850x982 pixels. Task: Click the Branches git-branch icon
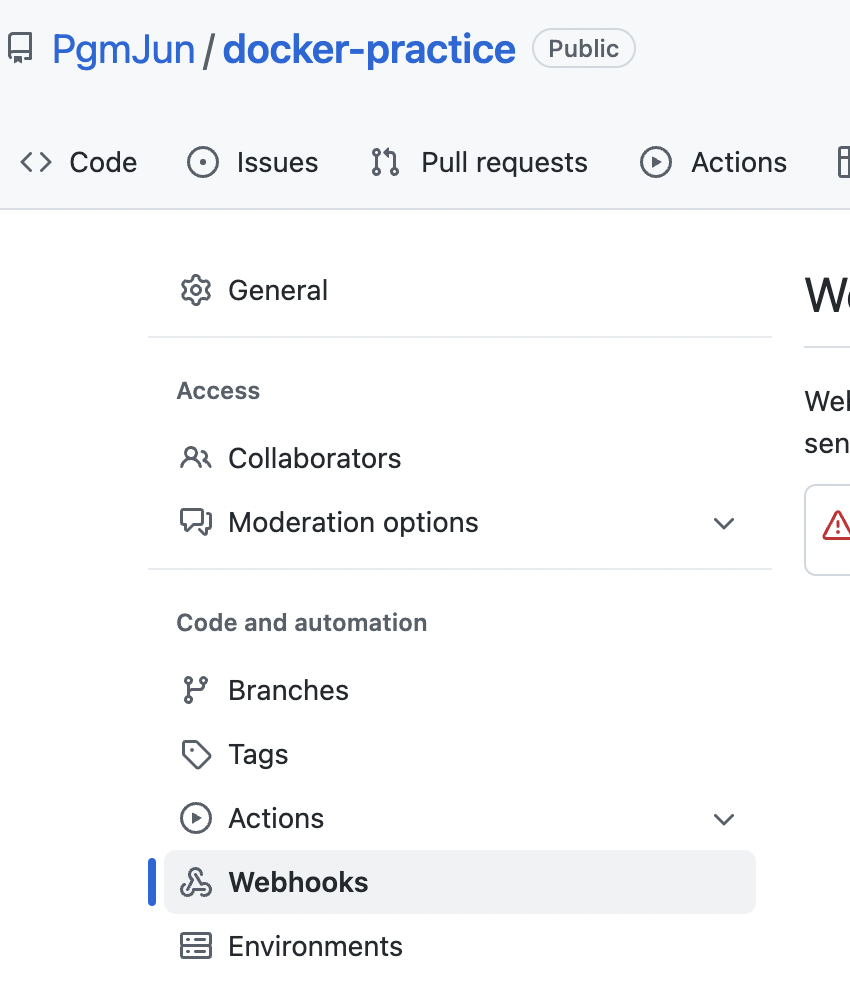click(x=196, y=690)
